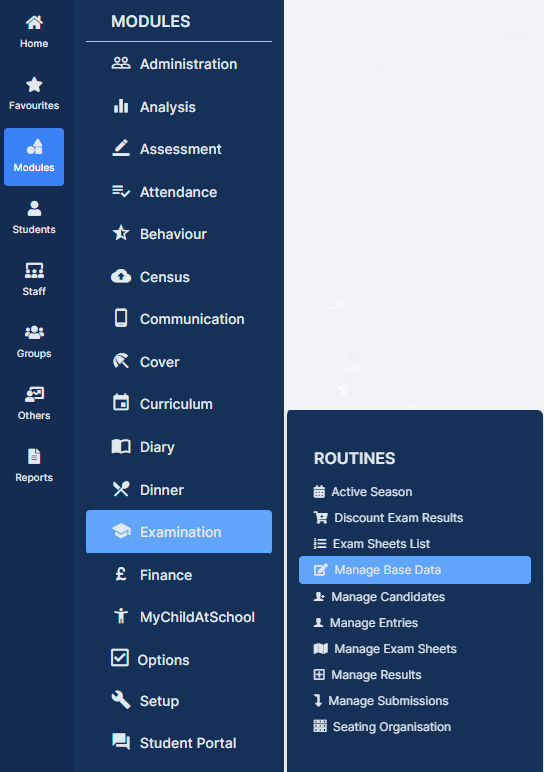The height and width of the screenshot is (772, 544).
Task: Click the Home house icon
Action: (34, 23)
